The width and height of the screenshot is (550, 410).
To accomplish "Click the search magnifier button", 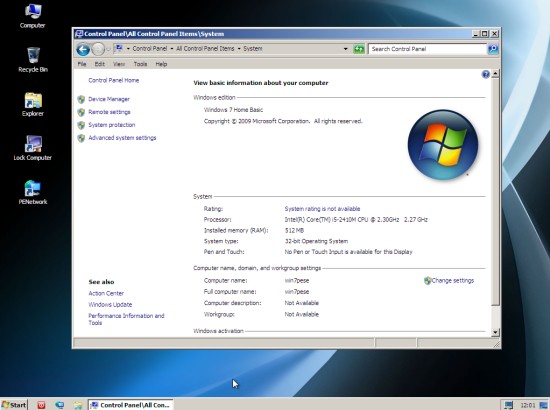I will click(x=493, y=49).
